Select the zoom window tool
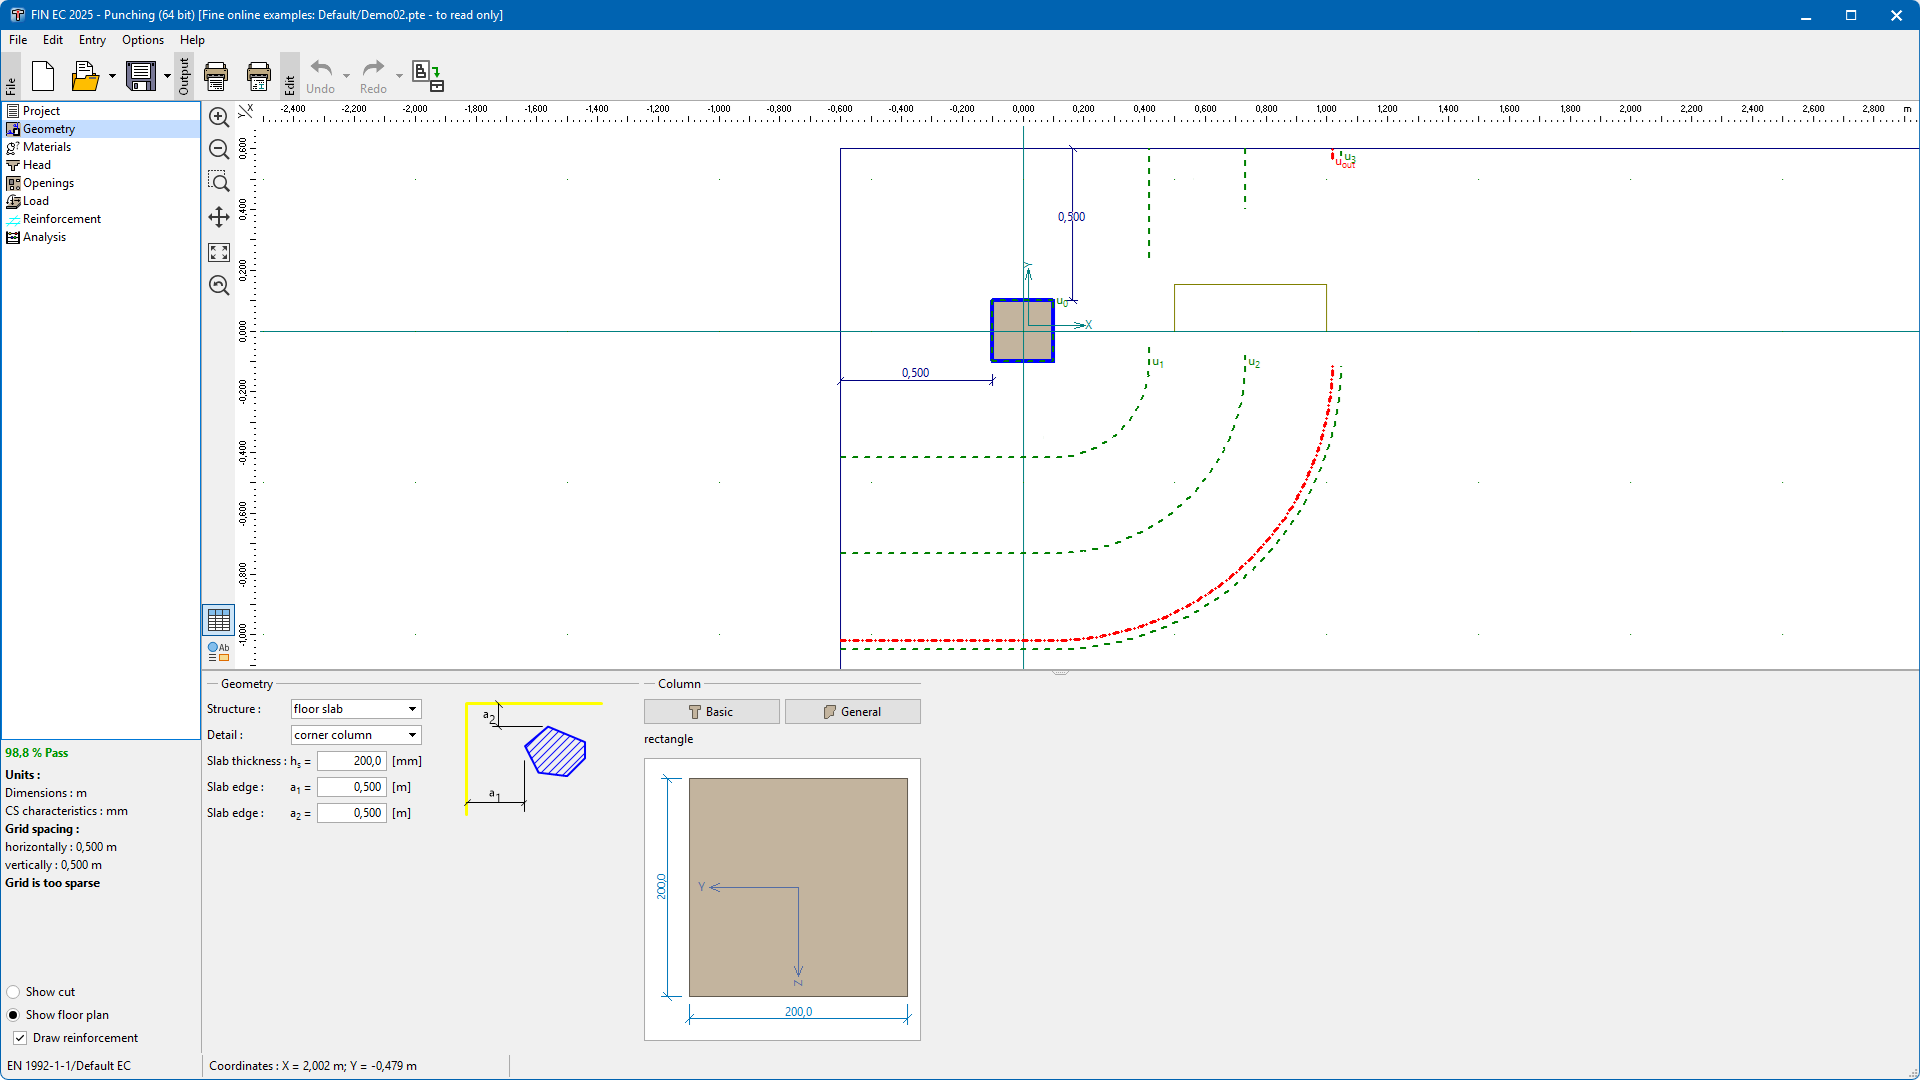 point(219,181)
